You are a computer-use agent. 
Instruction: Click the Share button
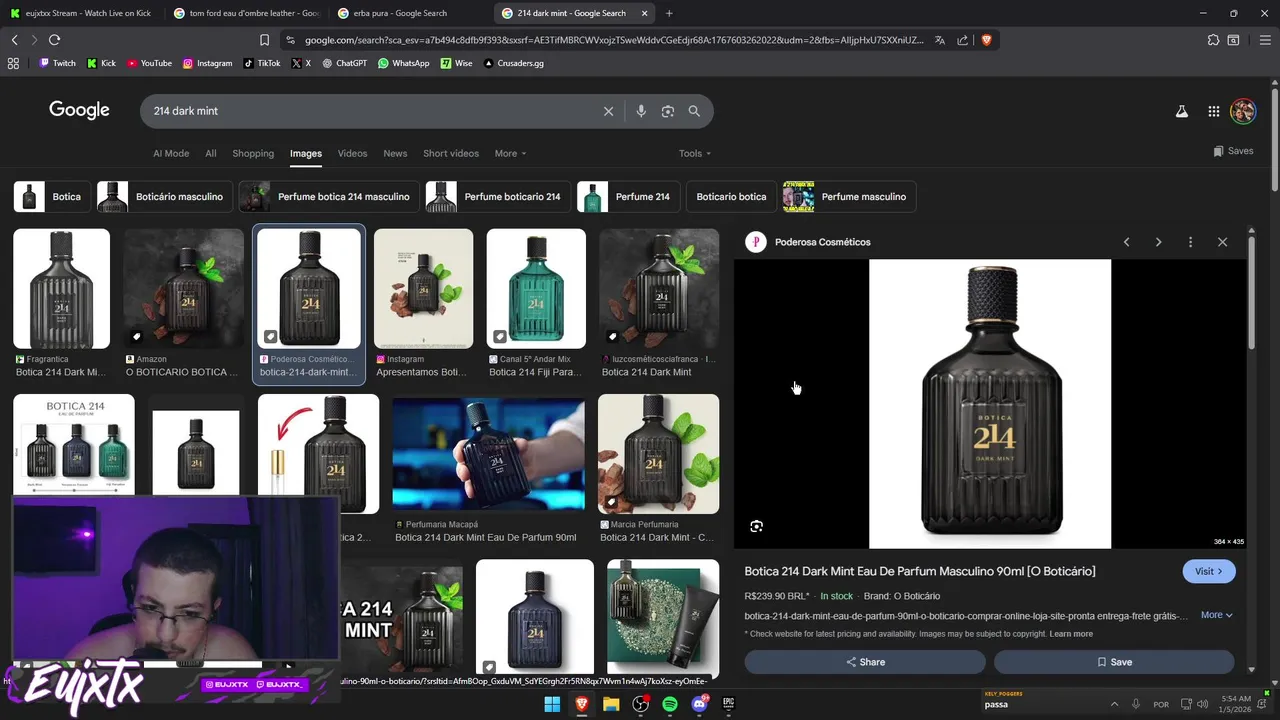[x=865, y=662]
